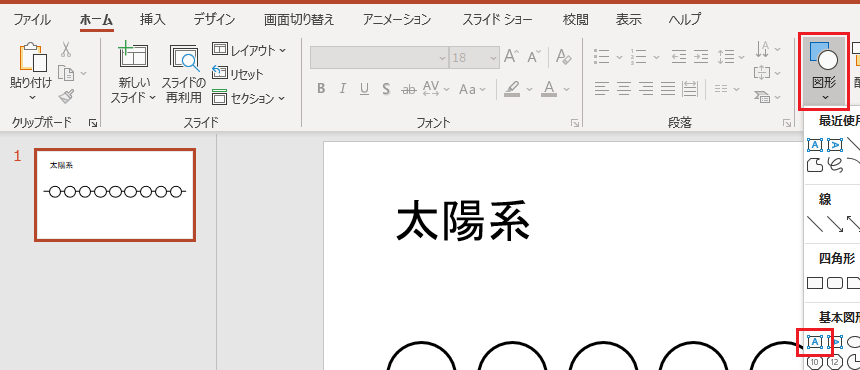Click the Decrease Font Size icon
This screenshot has width=860, height=370.
[534, 56]
